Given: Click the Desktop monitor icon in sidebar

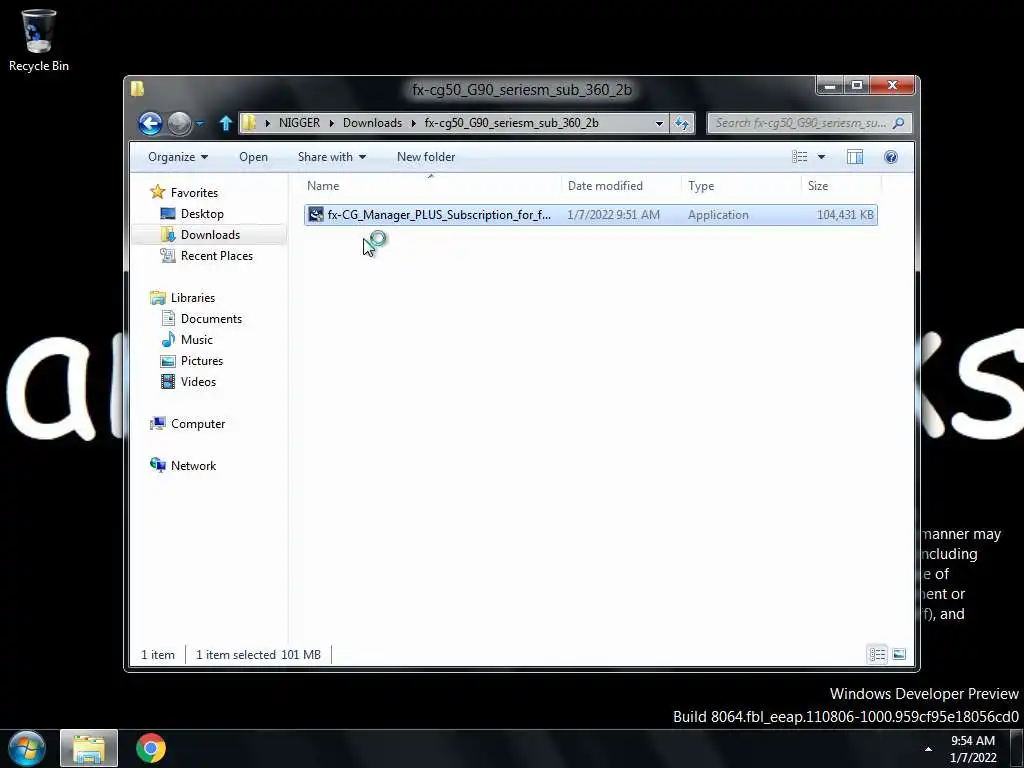Looking at the screenshot, I should 168,214.
